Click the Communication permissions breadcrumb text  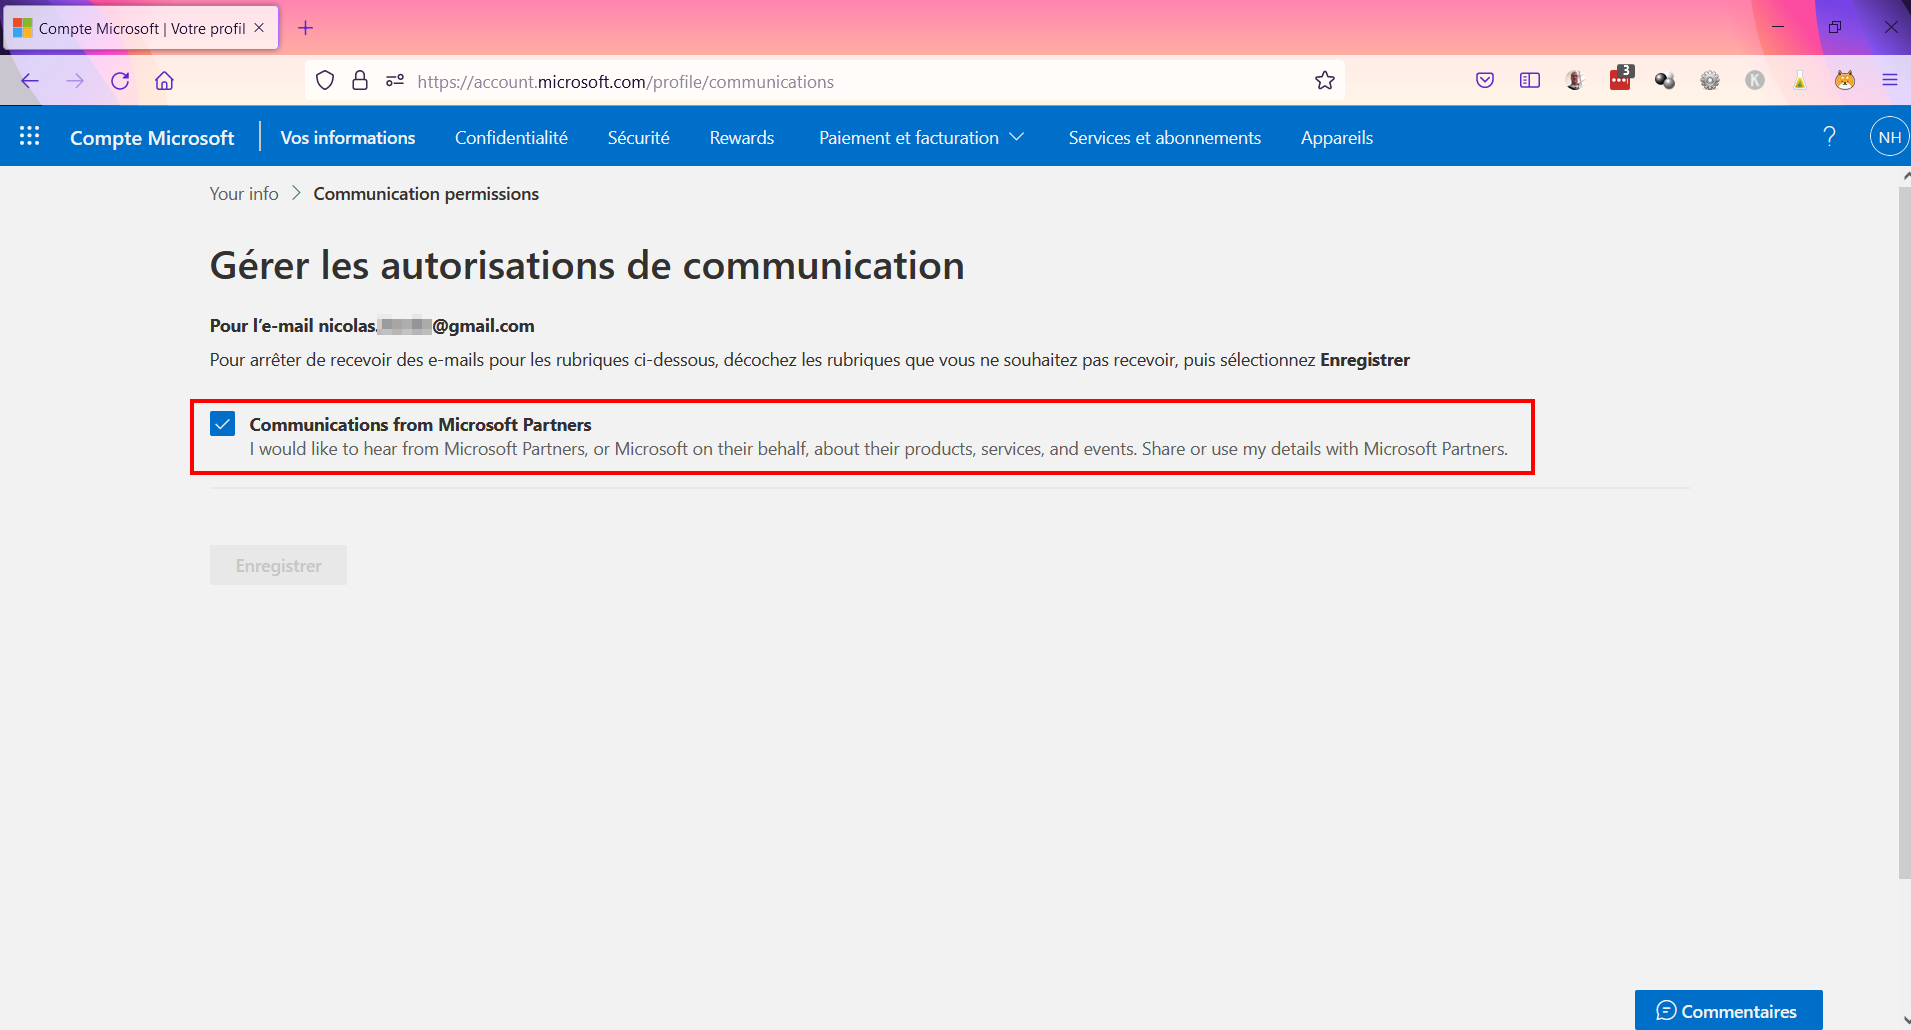(x=426, y=194)
